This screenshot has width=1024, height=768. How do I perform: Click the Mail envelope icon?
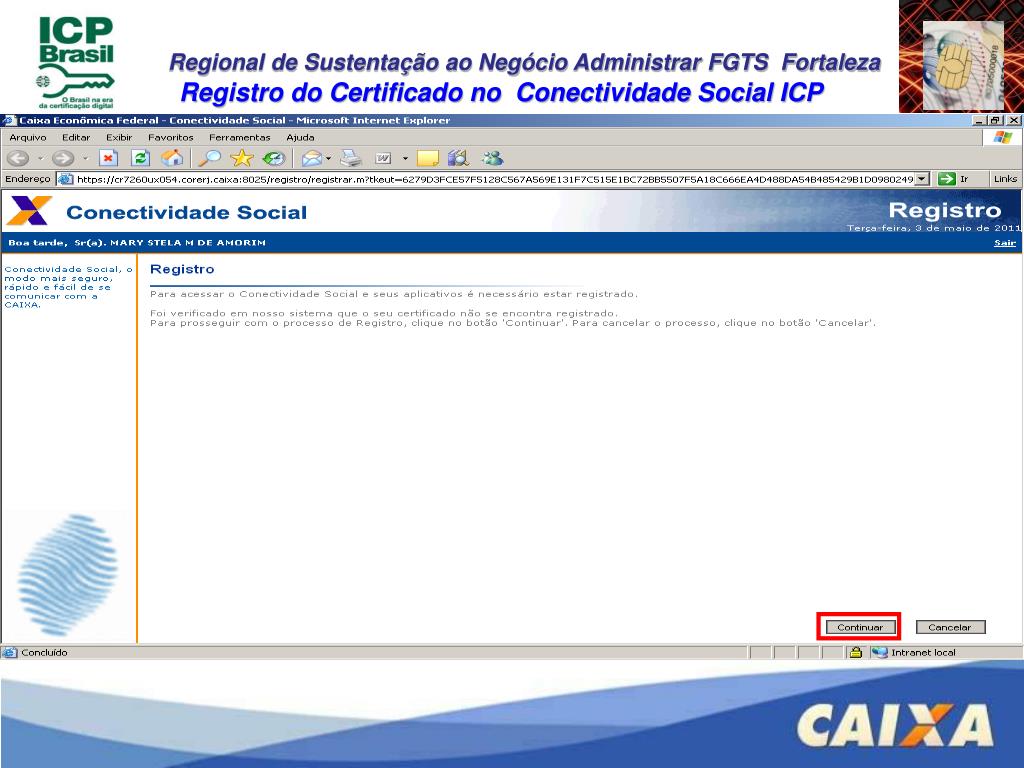pyautogui.click(x=312, y=158)
